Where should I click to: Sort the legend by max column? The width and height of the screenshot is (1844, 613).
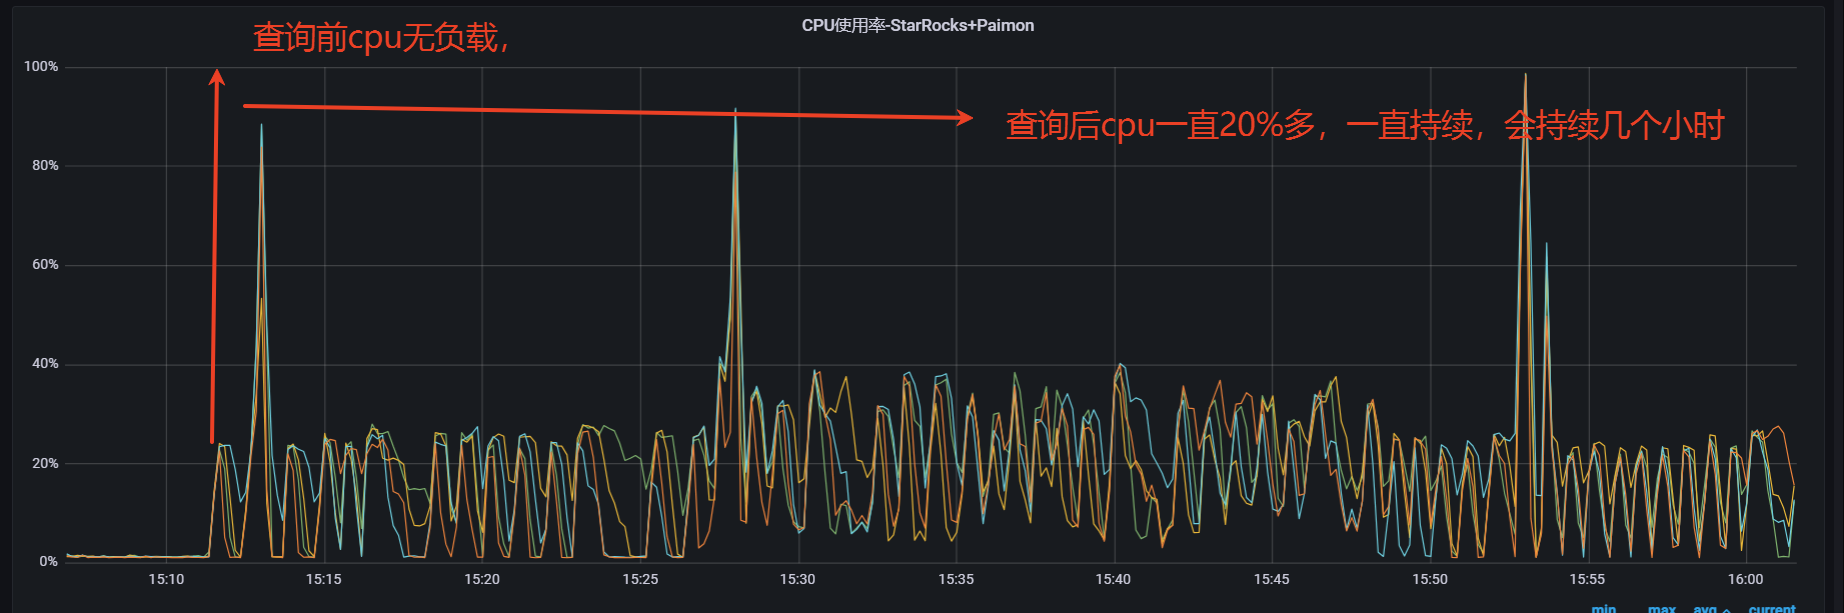tap(1661, 608)
